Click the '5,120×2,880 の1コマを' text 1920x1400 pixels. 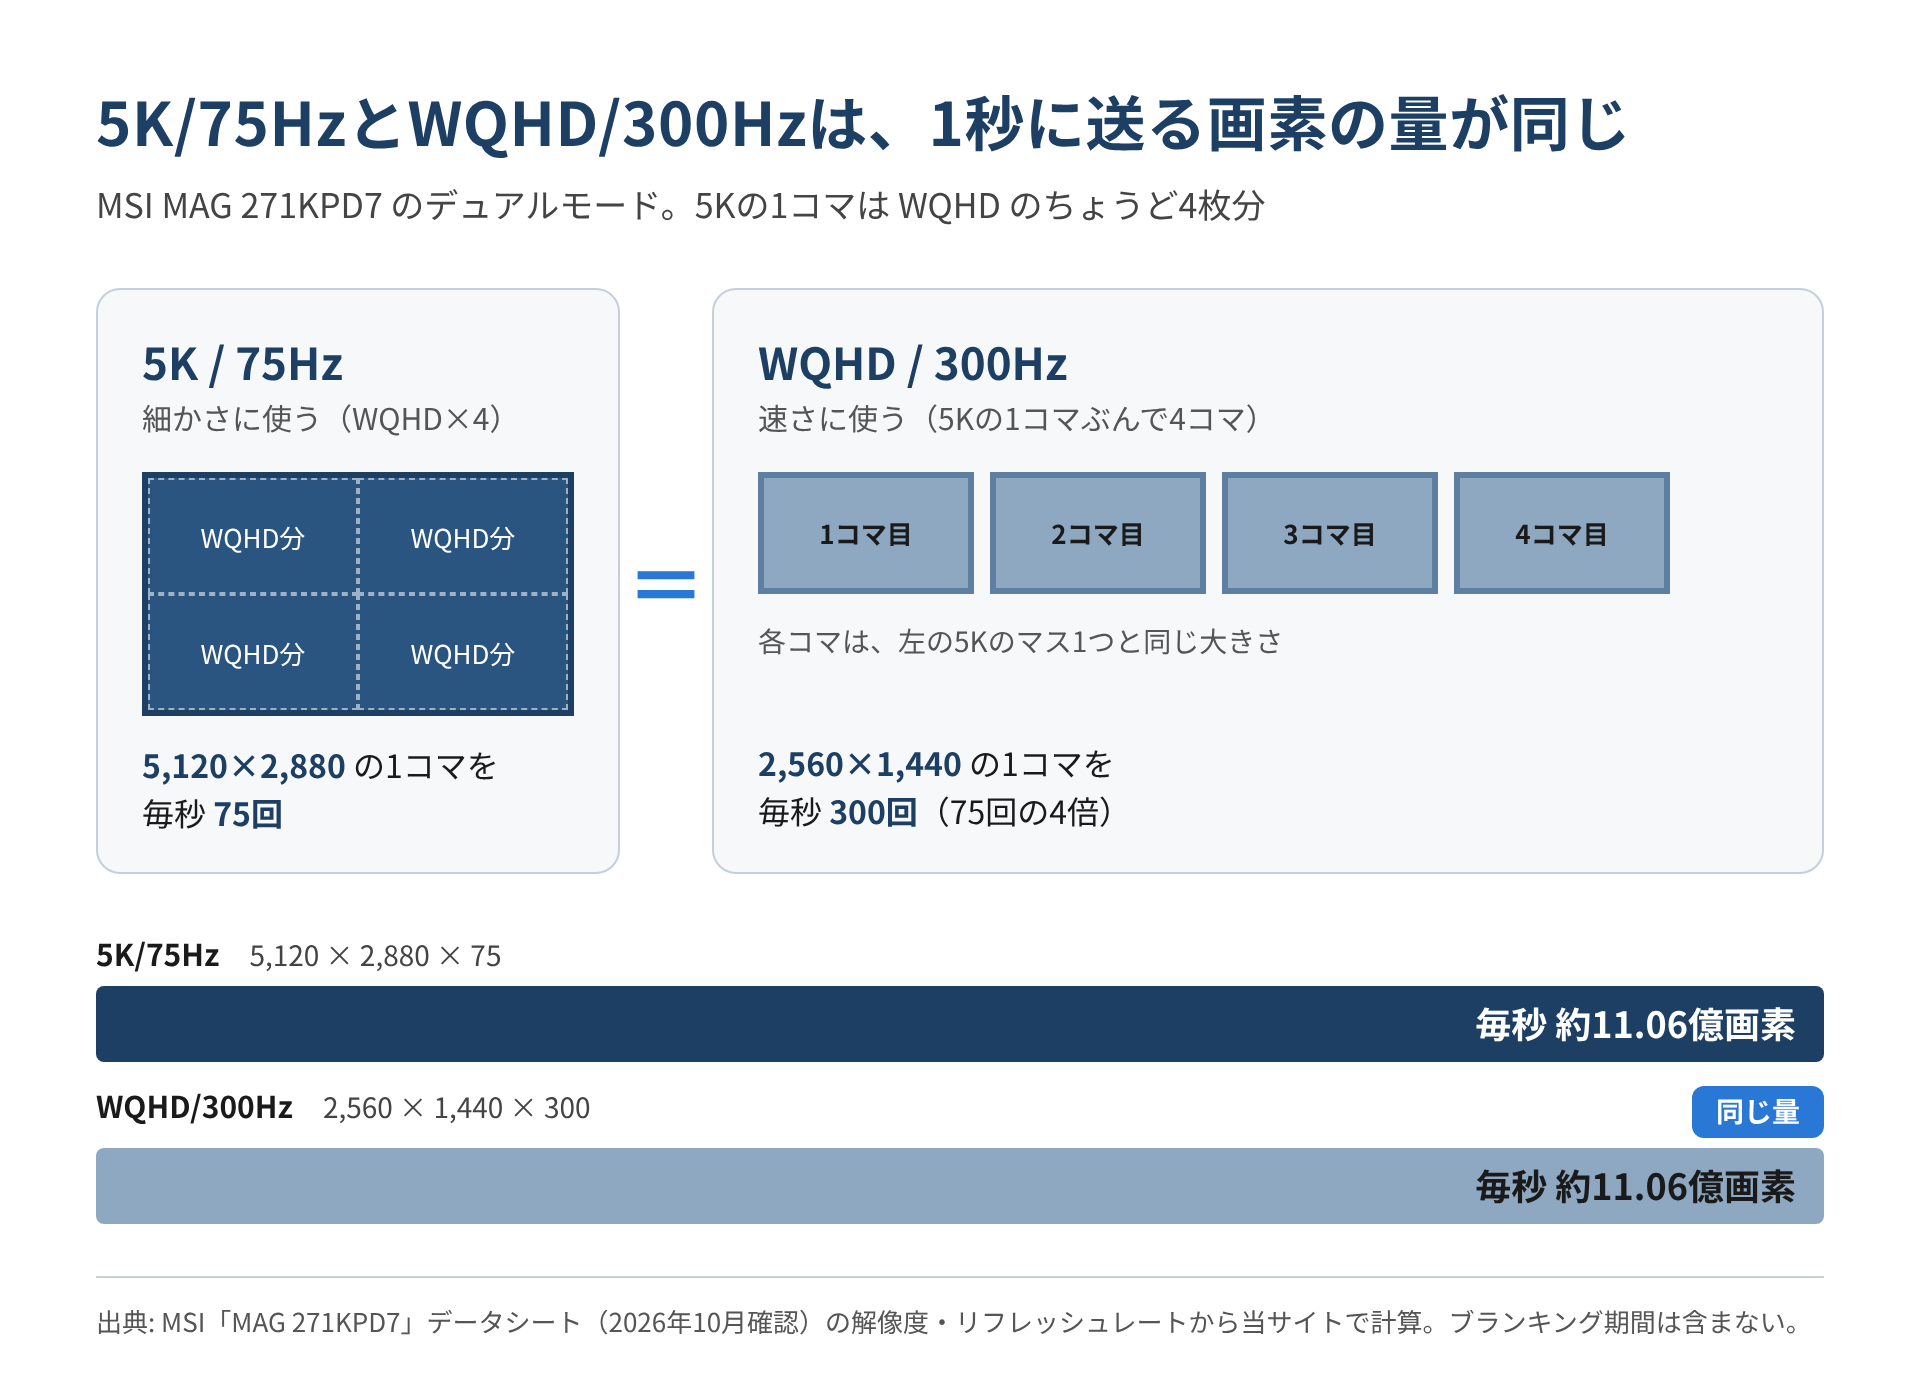(x=320, y=766)
